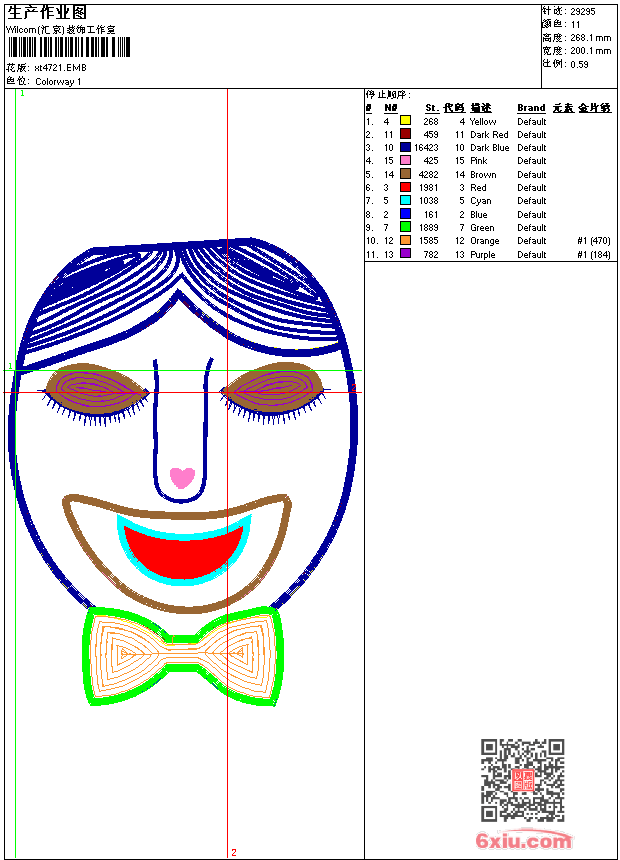620x860 pixels.
Task: Click the barcode under the title
Action: coord(68,48)
